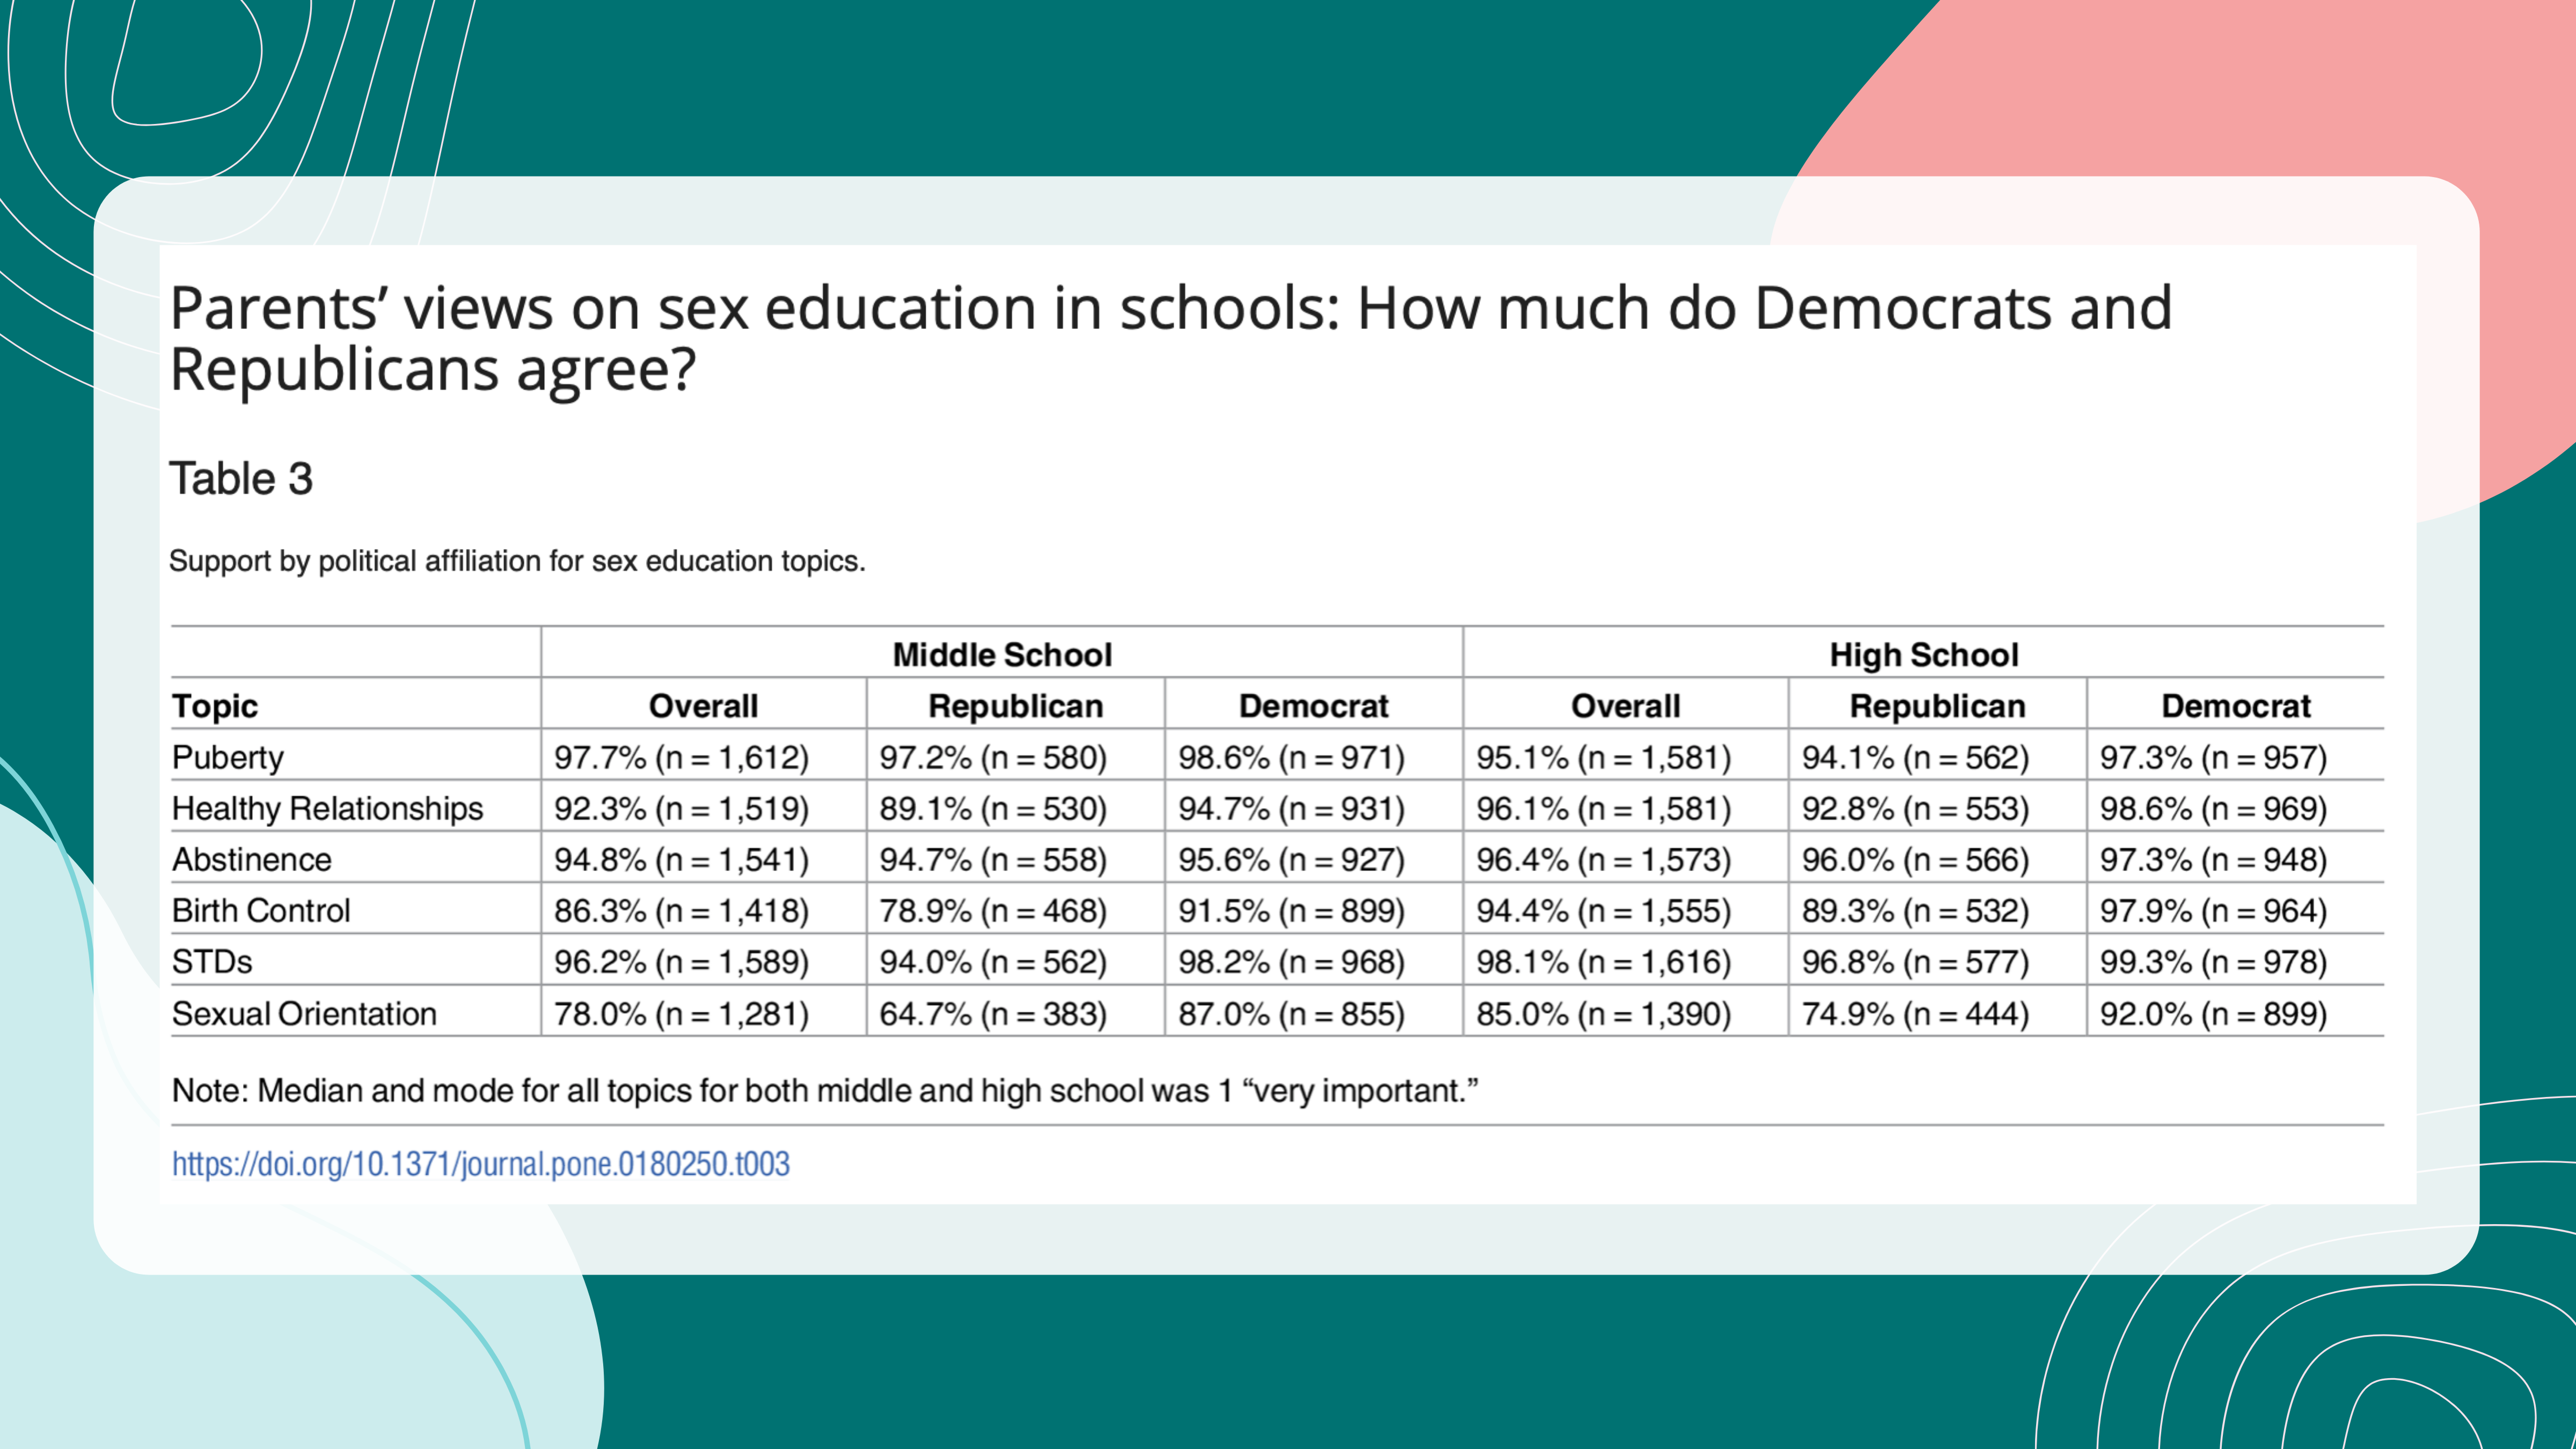Image resolution: width=2576 pixels, height=1449 pixels.
Task: Select the 99.3% (n = 978) cell
Action: coord(2213,961)
